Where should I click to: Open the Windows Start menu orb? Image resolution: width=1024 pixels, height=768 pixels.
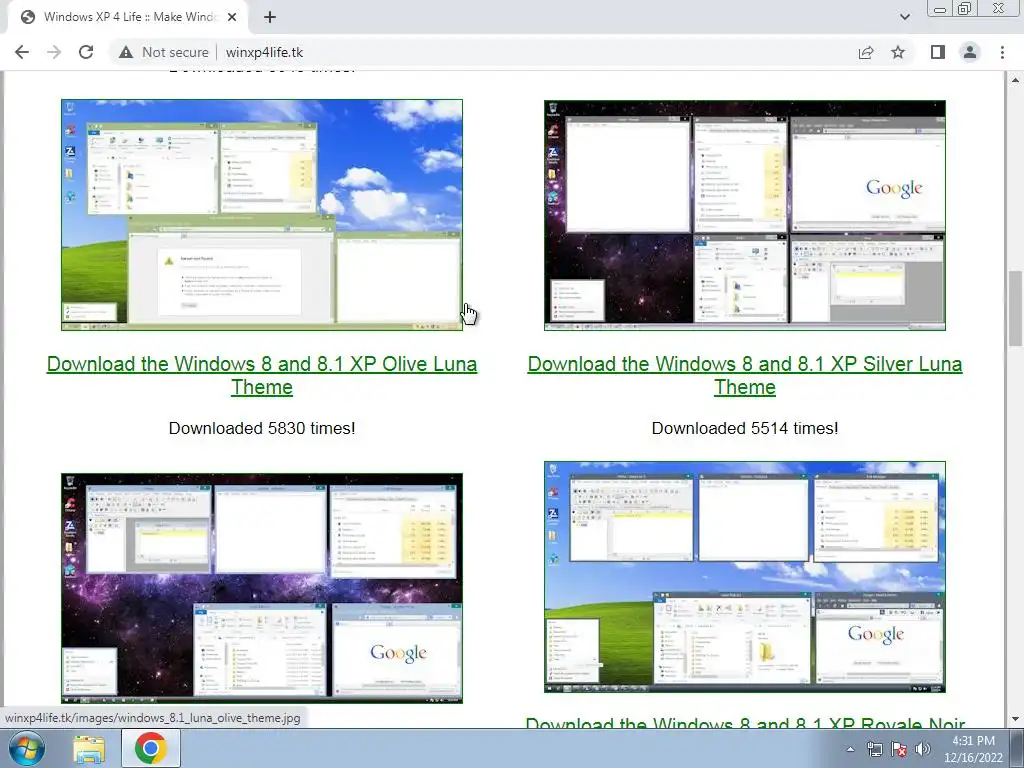tap(27, 748)
